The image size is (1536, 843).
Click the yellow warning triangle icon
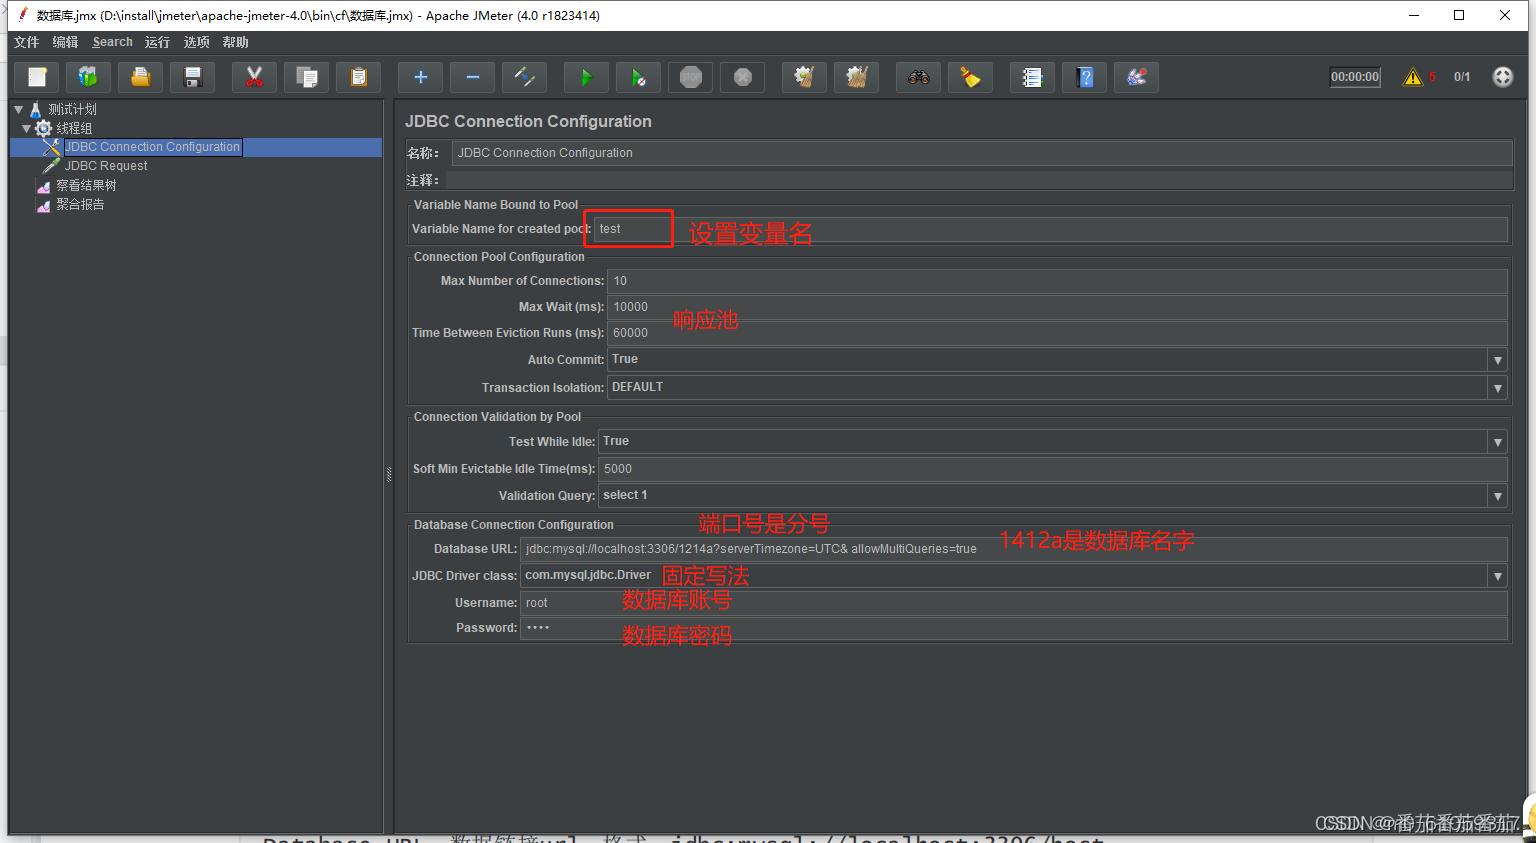pos(1413,77)
